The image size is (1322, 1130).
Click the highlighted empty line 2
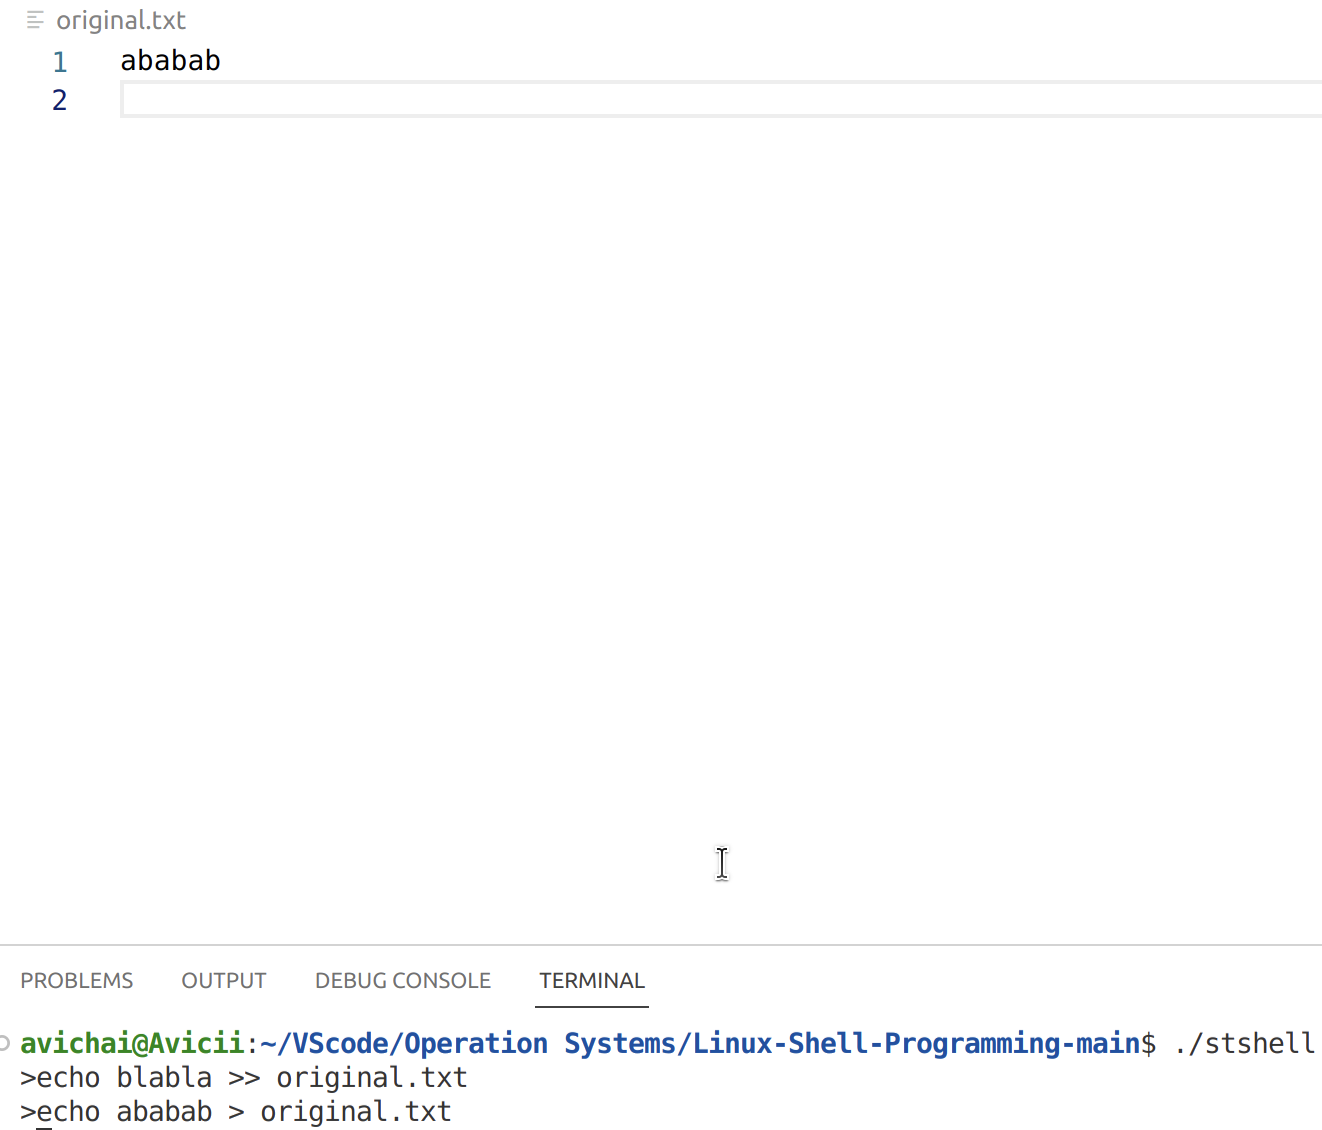400,99
